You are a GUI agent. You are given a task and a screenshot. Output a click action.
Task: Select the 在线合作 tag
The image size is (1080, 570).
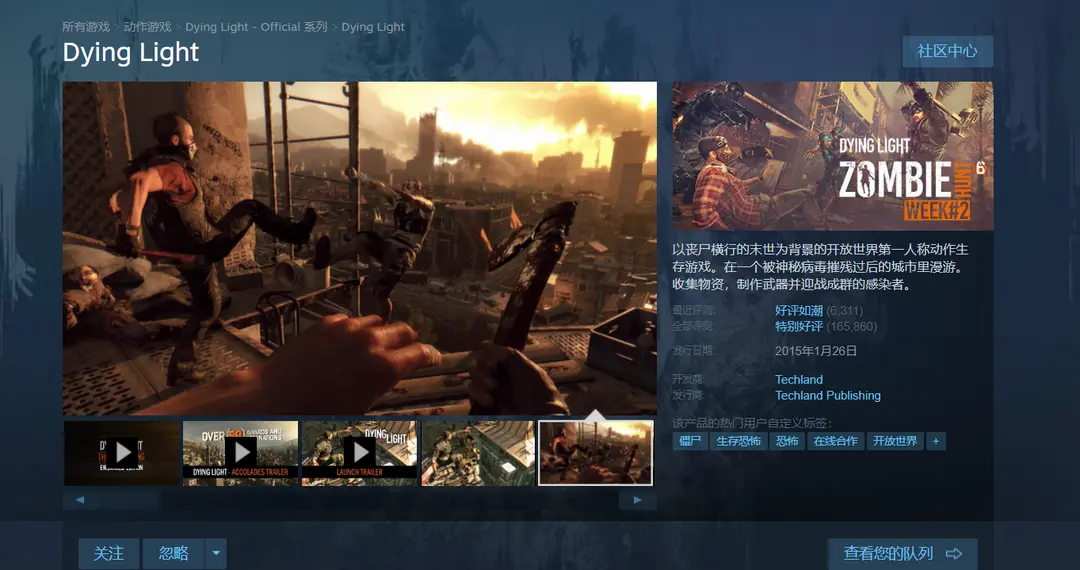(835, 441)
